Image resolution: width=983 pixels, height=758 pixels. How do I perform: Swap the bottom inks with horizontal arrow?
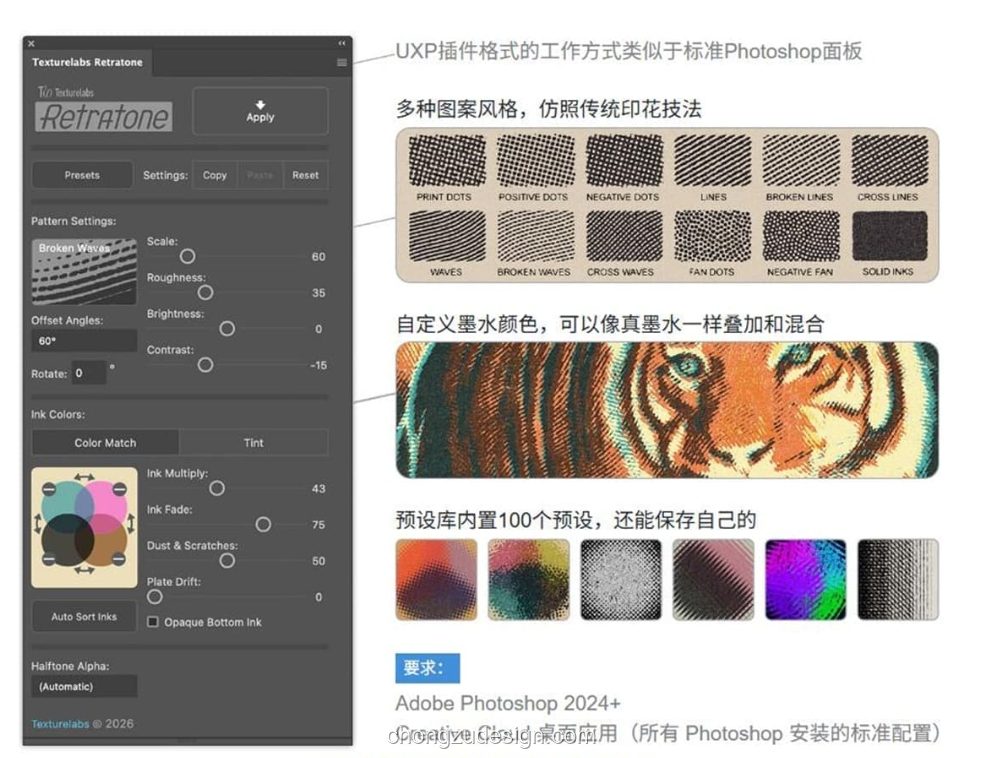pyautogui.click(x=84, y=570)
